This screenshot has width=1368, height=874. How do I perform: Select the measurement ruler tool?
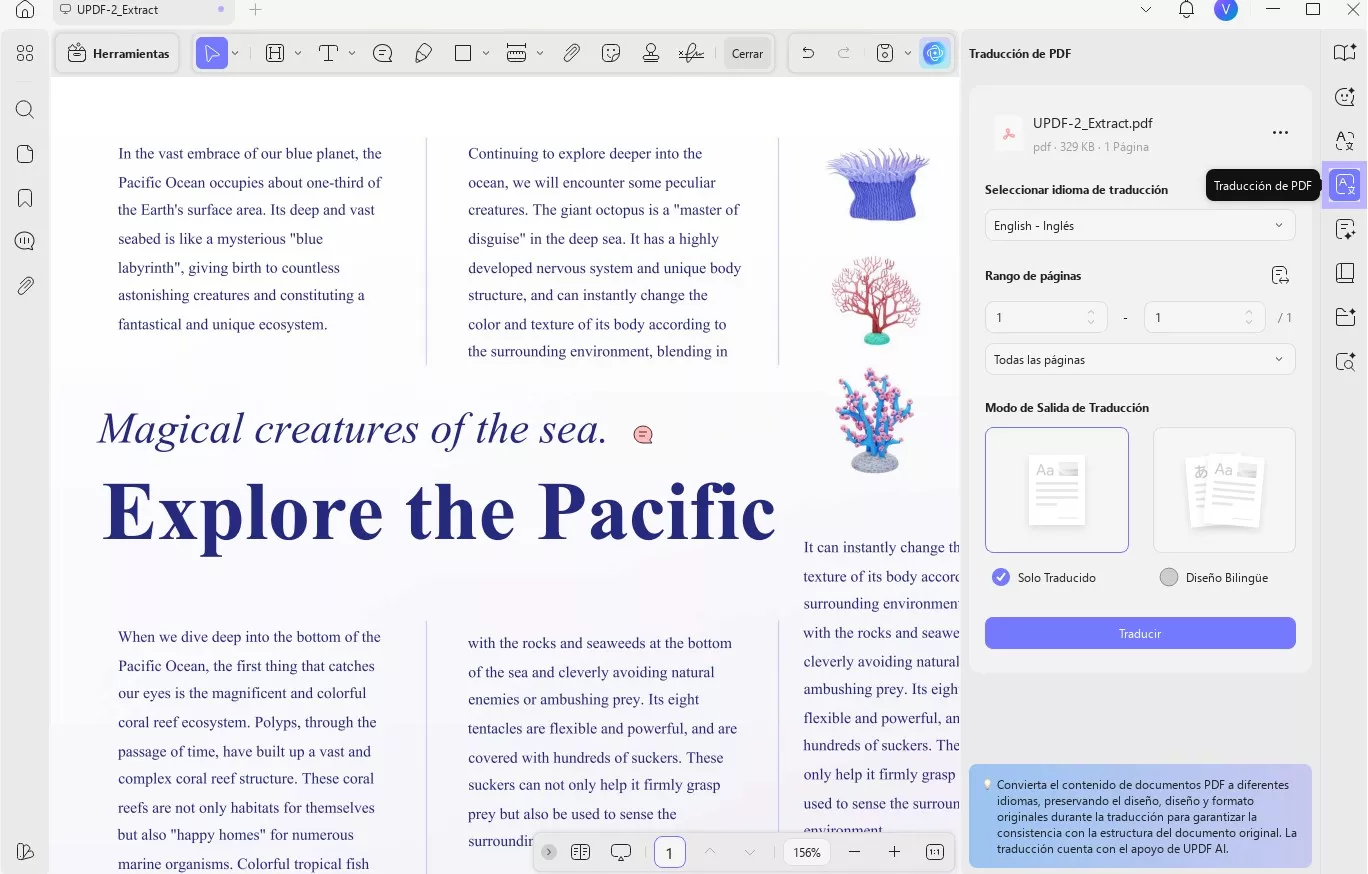pyautogui.click(x=516, y=54)
